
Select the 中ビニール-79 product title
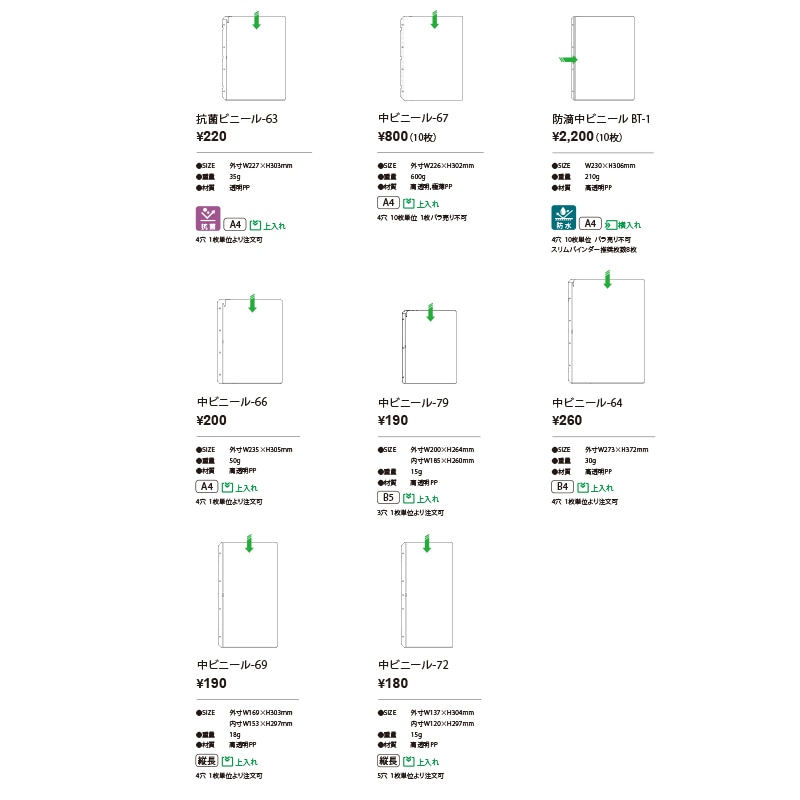(413, 403)
